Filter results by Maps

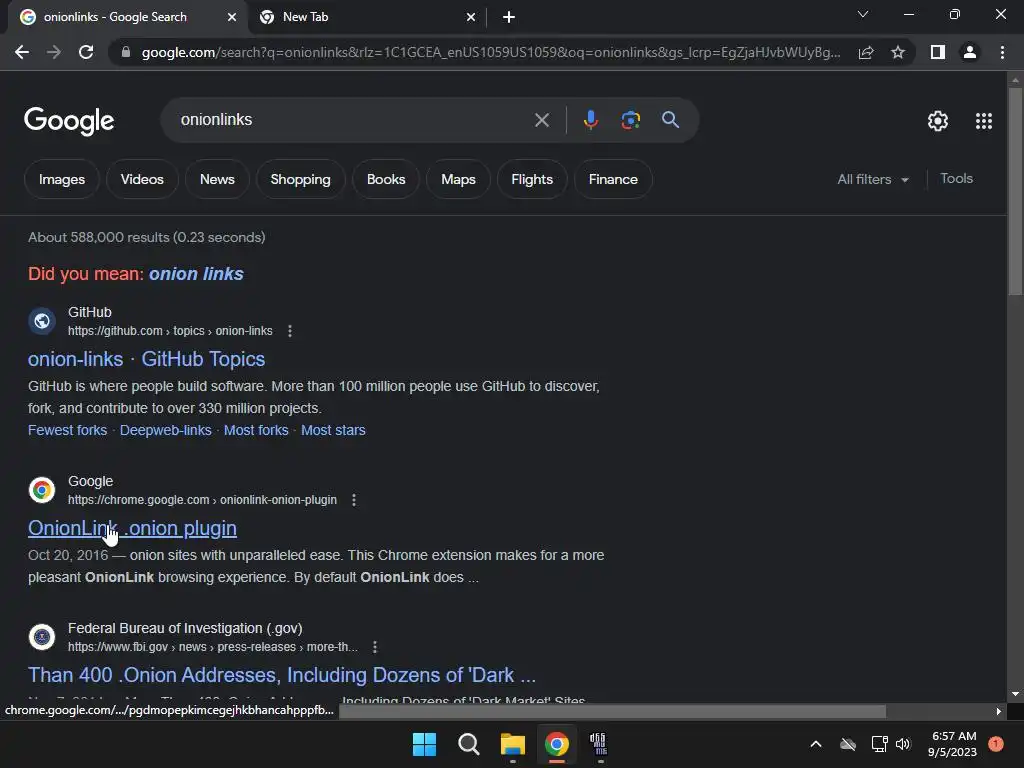pyautogui.click(x=458, y=180)
